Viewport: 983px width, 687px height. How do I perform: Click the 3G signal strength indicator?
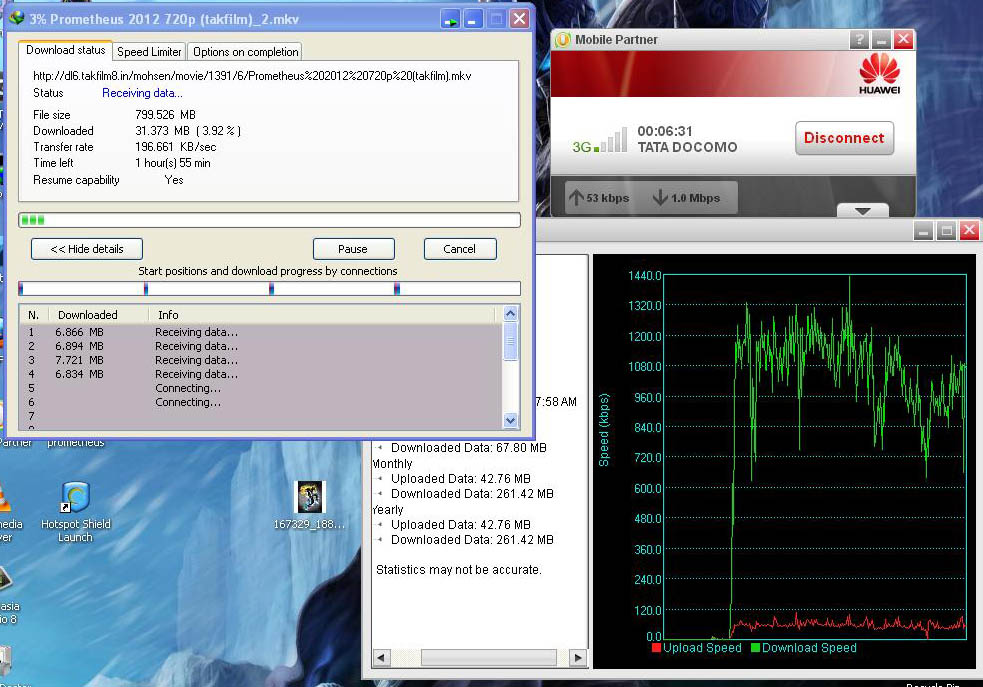click(x=599, y=140)
